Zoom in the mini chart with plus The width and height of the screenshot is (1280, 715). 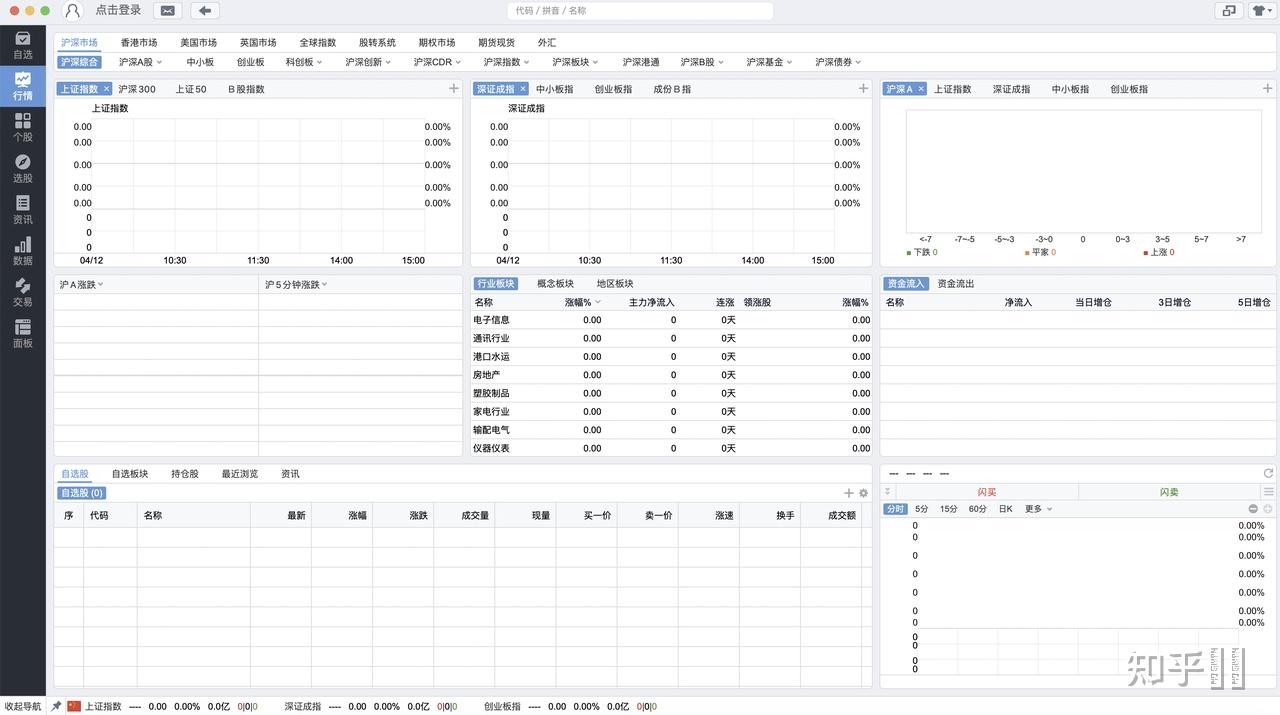coord(1268,509)
